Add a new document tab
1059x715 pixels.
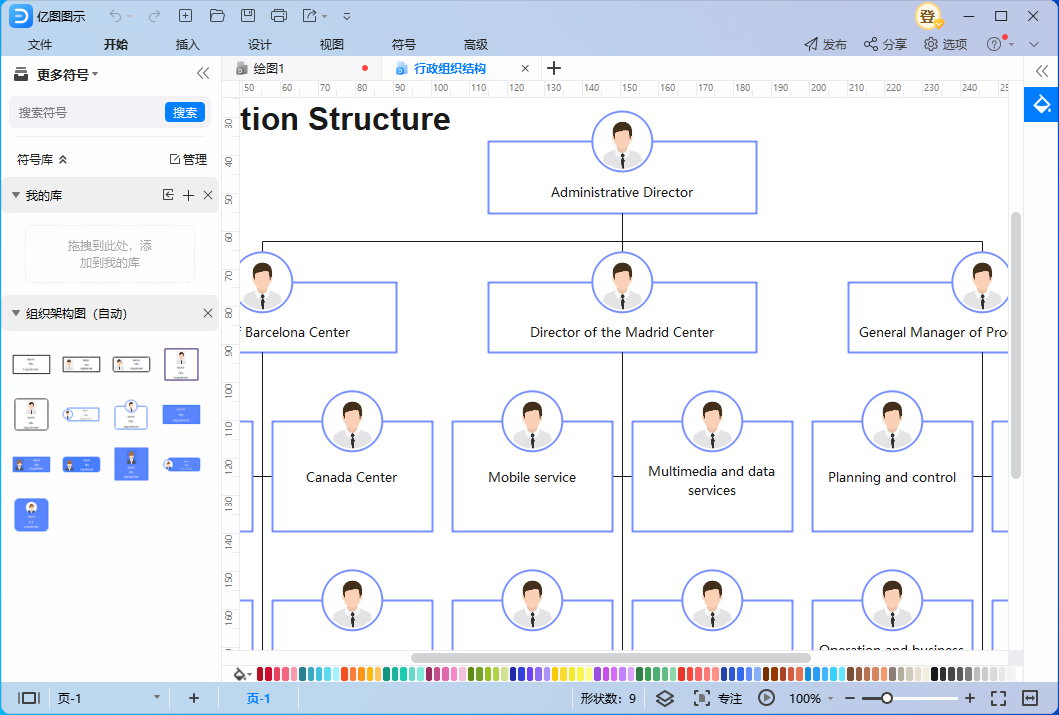tap(554, 68)
